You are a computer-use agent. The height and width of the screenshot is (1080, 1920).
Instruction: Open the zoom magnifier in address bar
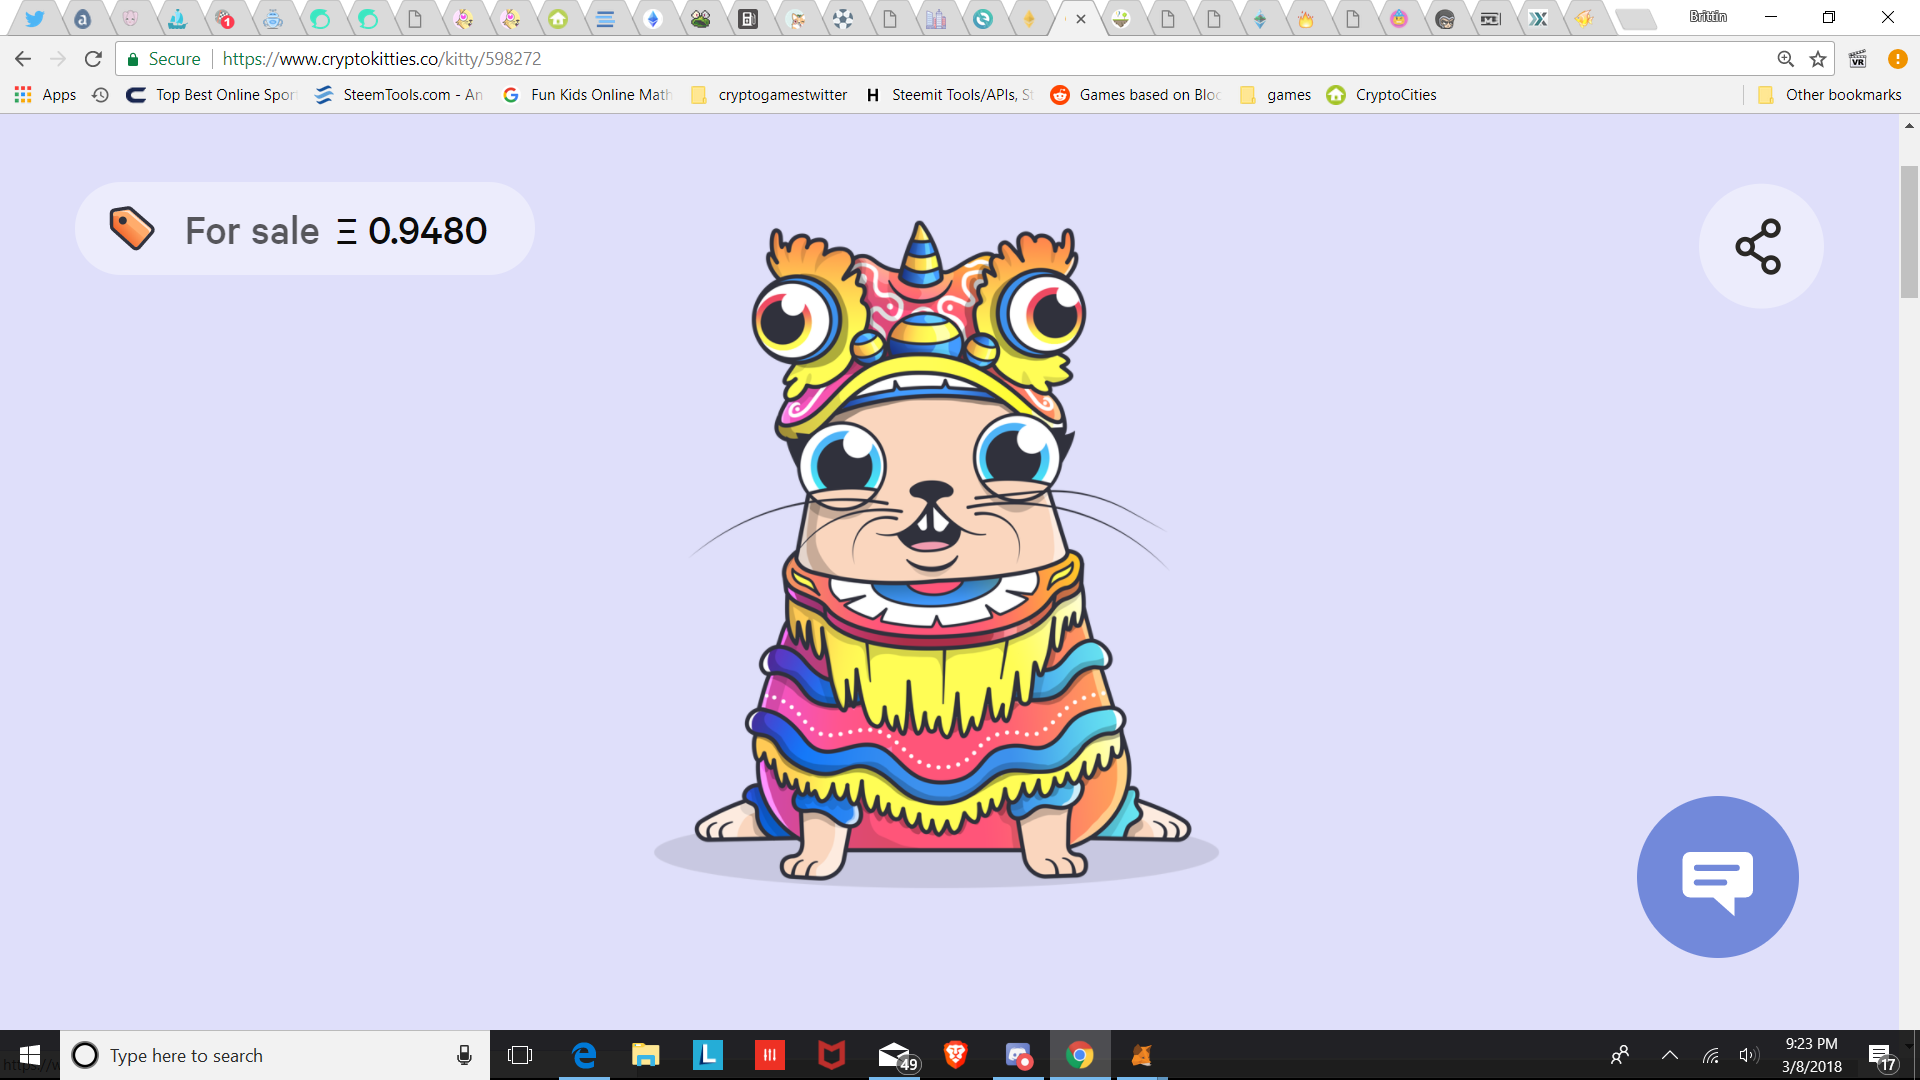pyautogui.click(x=1785, y=59)
